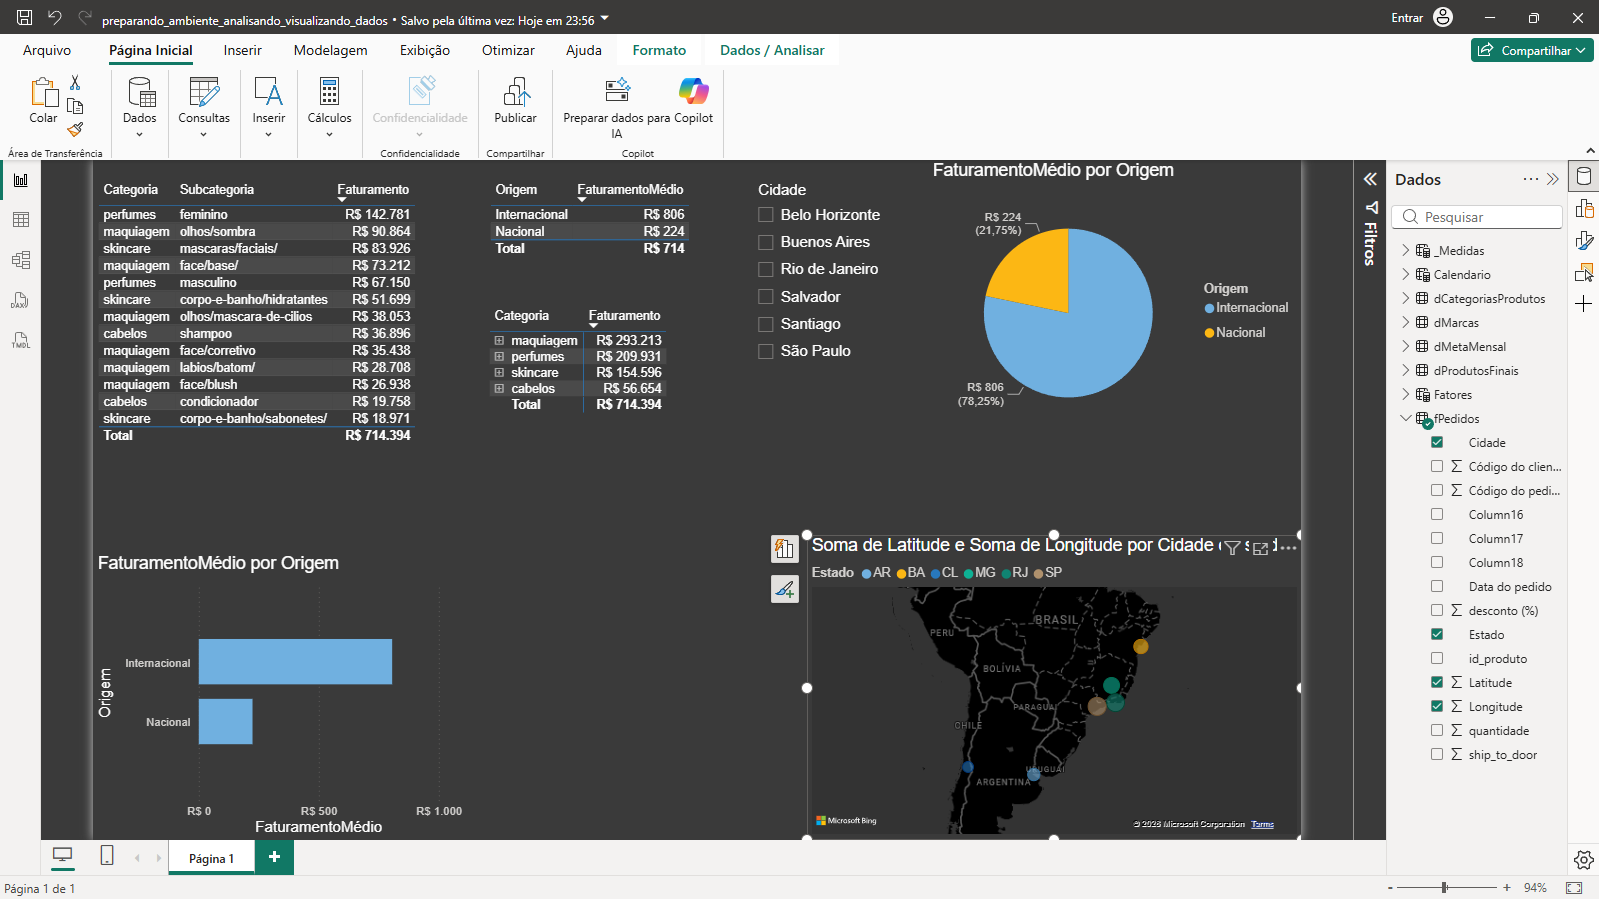
Task: Uncheck the Estado field checkbox
Action: click(x=1437, y=634)
